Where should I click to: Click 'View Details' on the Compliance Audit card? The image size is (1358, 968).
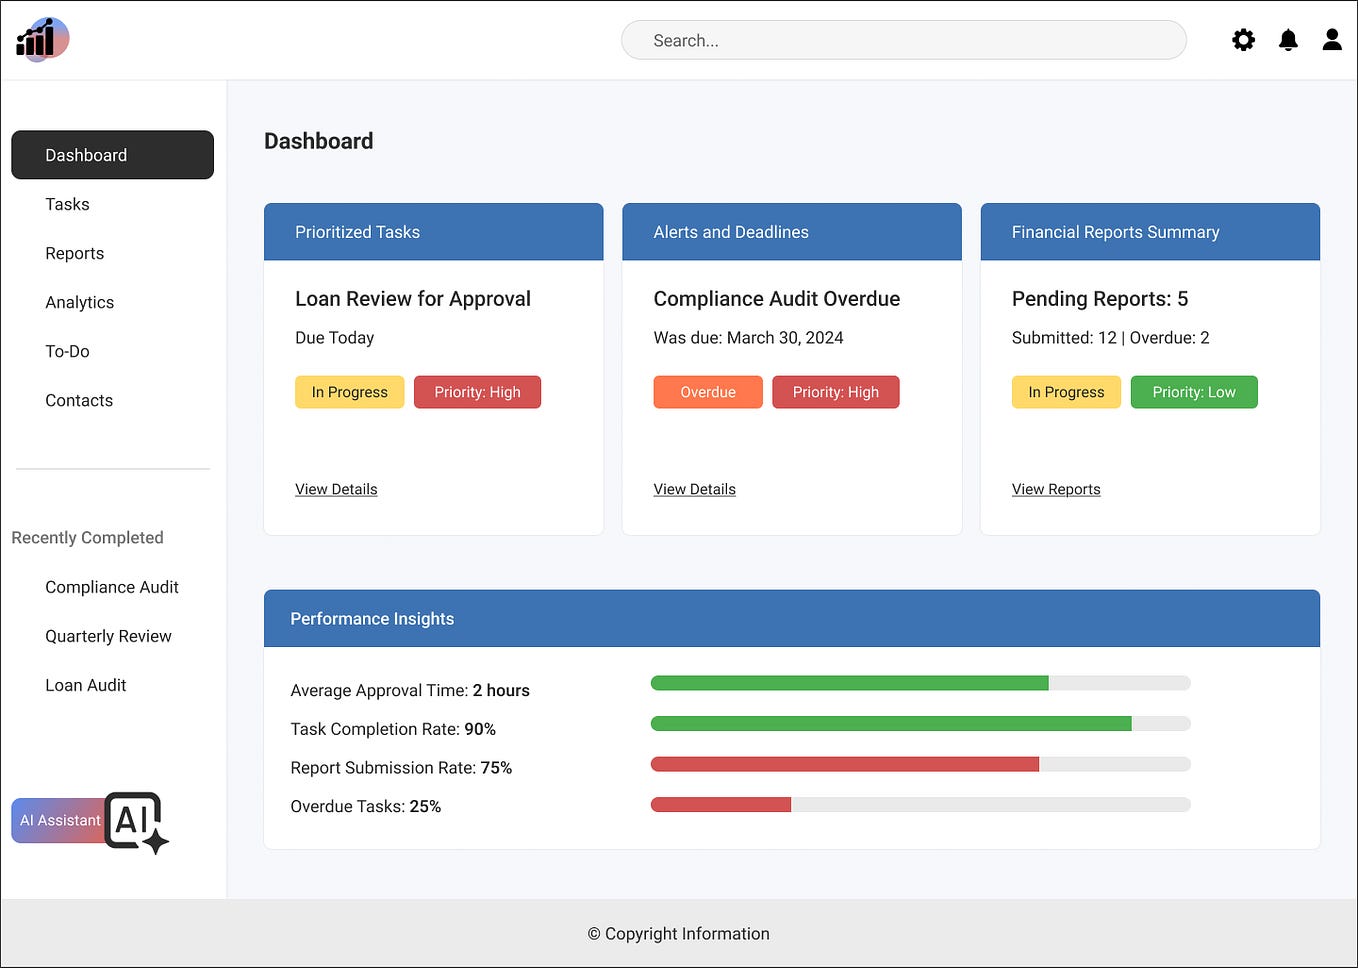[694, 489]
